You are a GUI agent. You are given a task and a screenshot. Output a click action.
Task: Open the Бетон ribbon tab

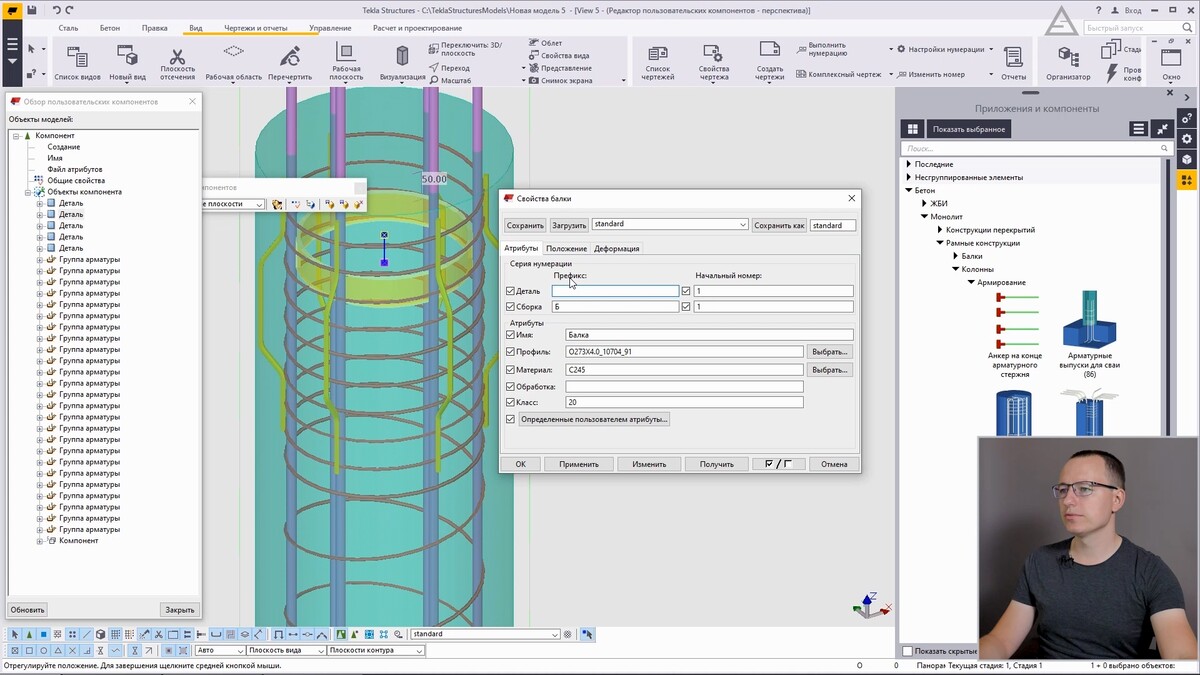(110, 28)
